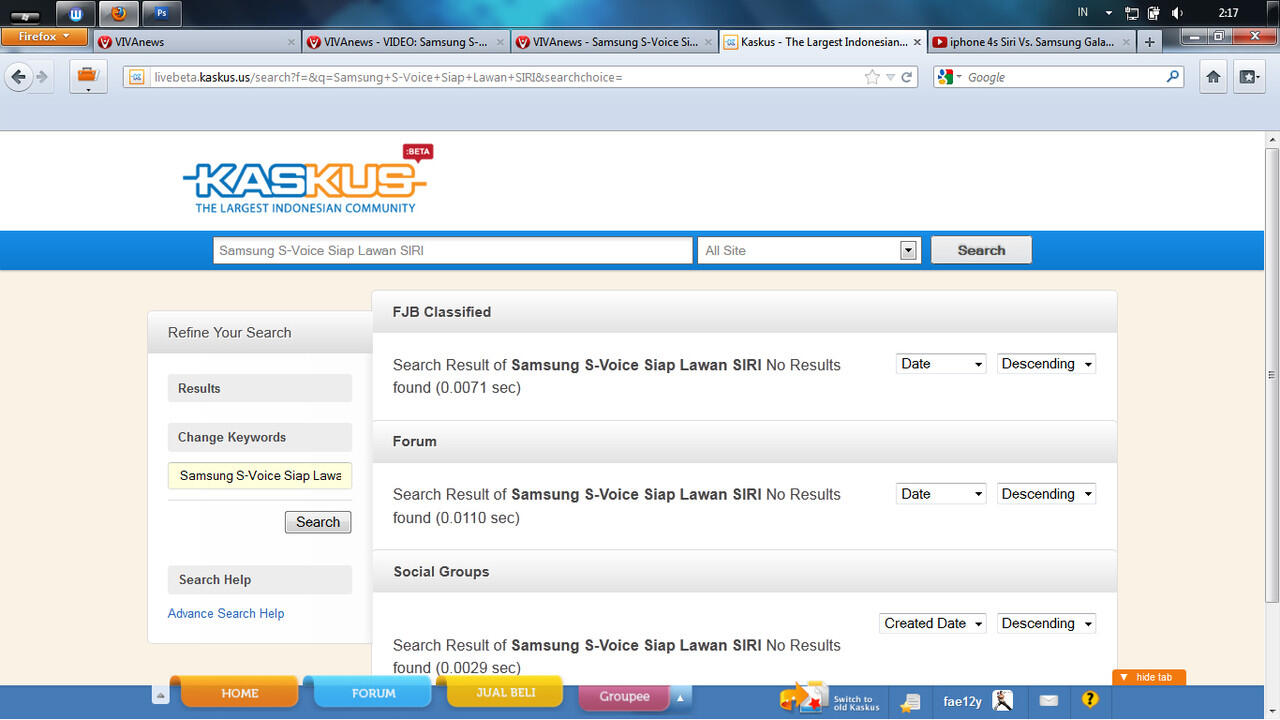Image resolution: width=1280 pixels, height=720 pixels.
Task: Open the mail envelope icon
Action: (1048, 701)
